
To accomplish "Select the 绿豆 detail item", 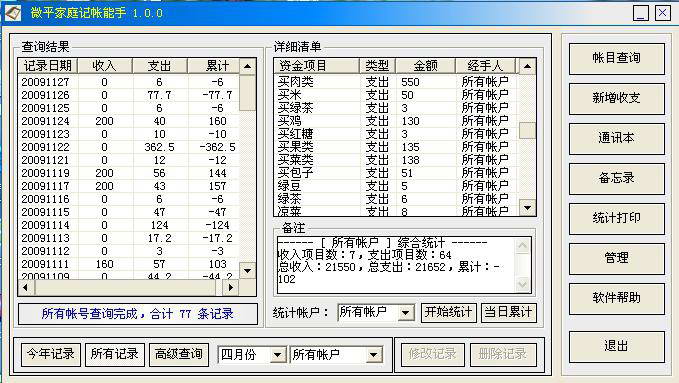I will [396, 185].
